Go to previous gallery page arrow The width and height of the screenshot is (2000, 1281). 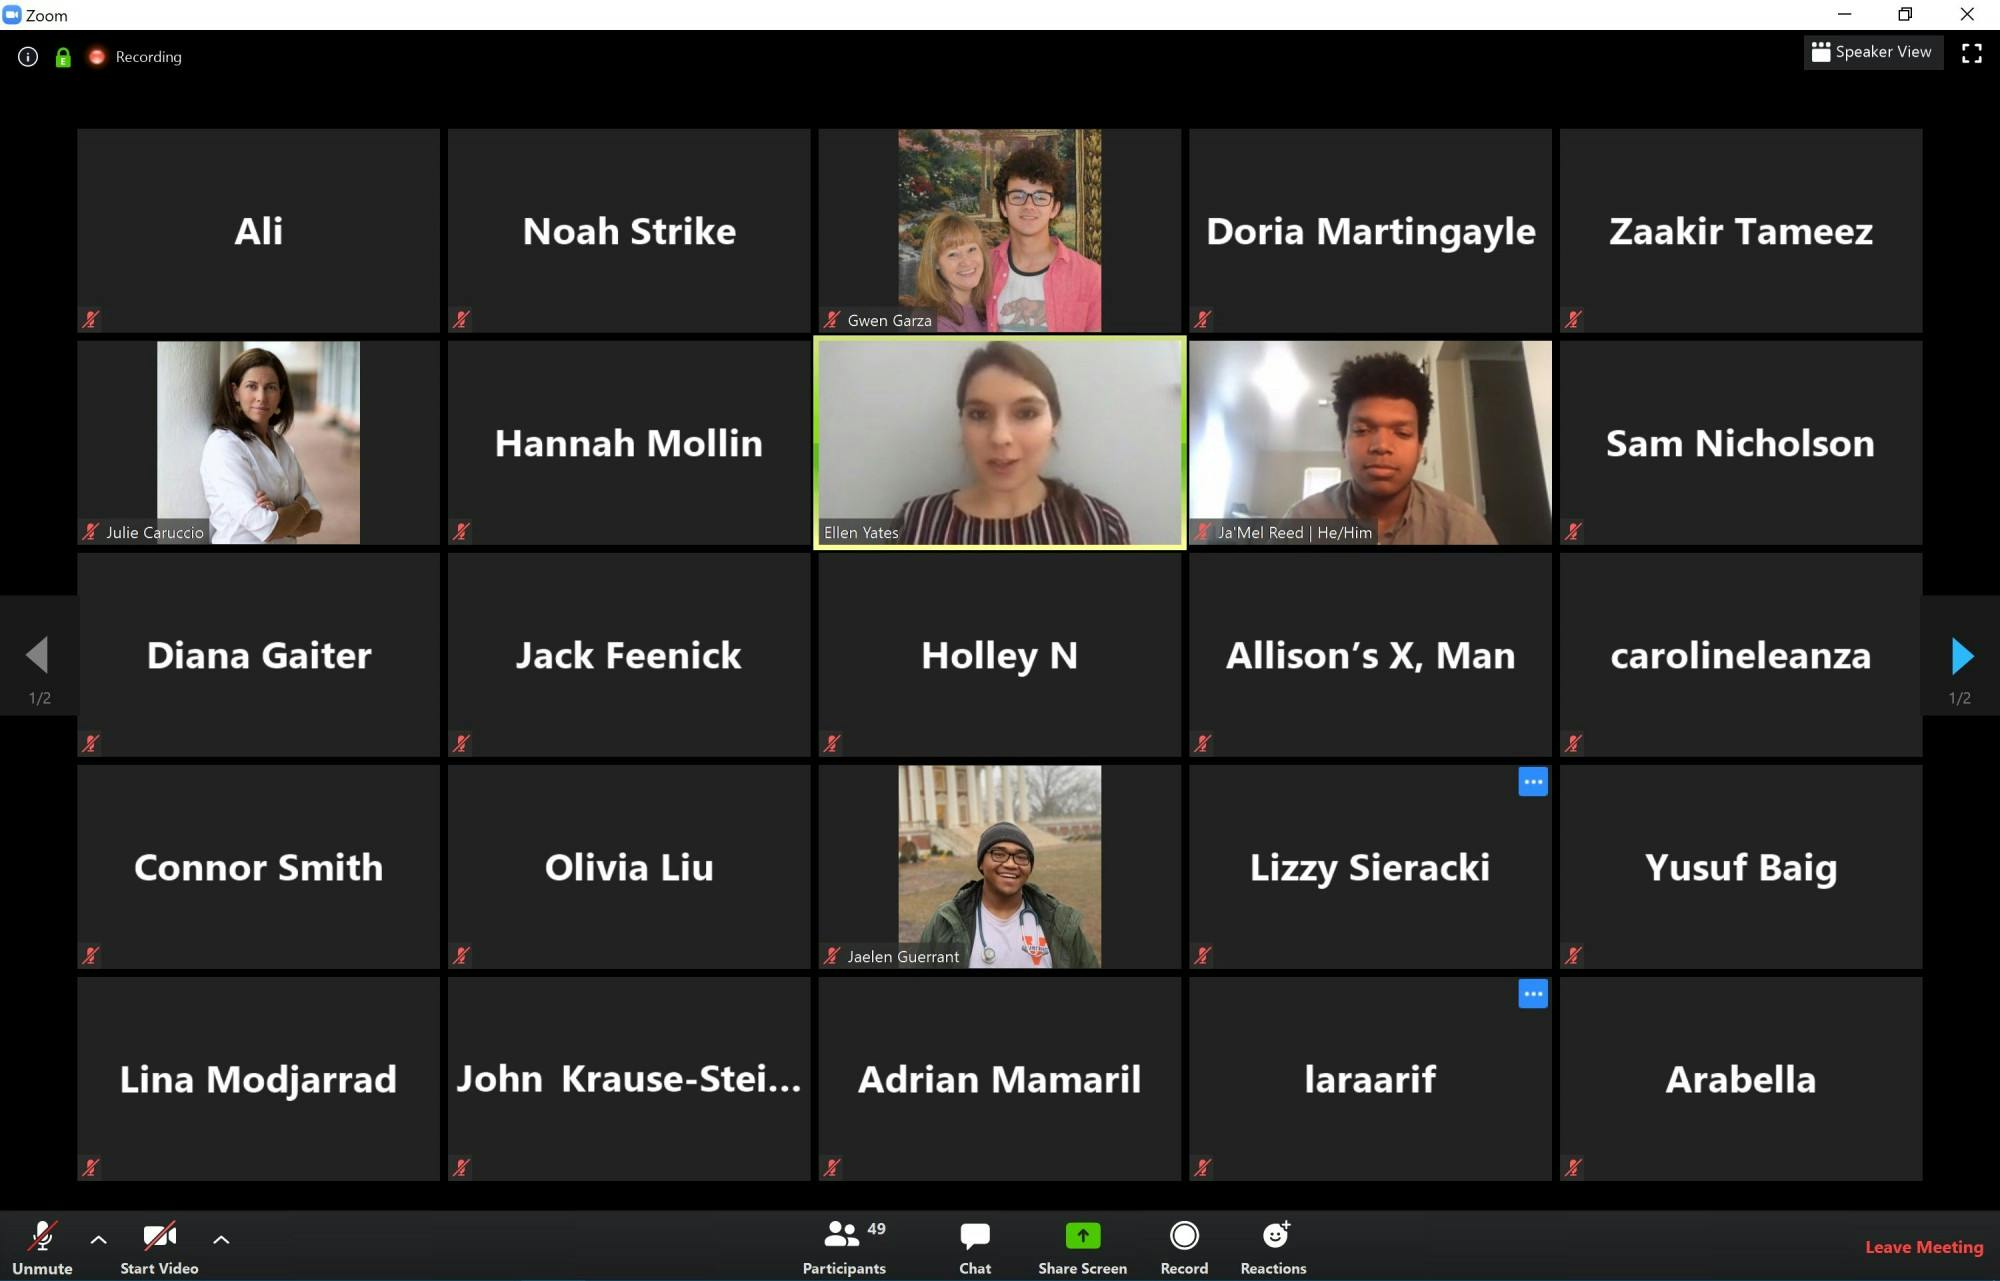38,656
